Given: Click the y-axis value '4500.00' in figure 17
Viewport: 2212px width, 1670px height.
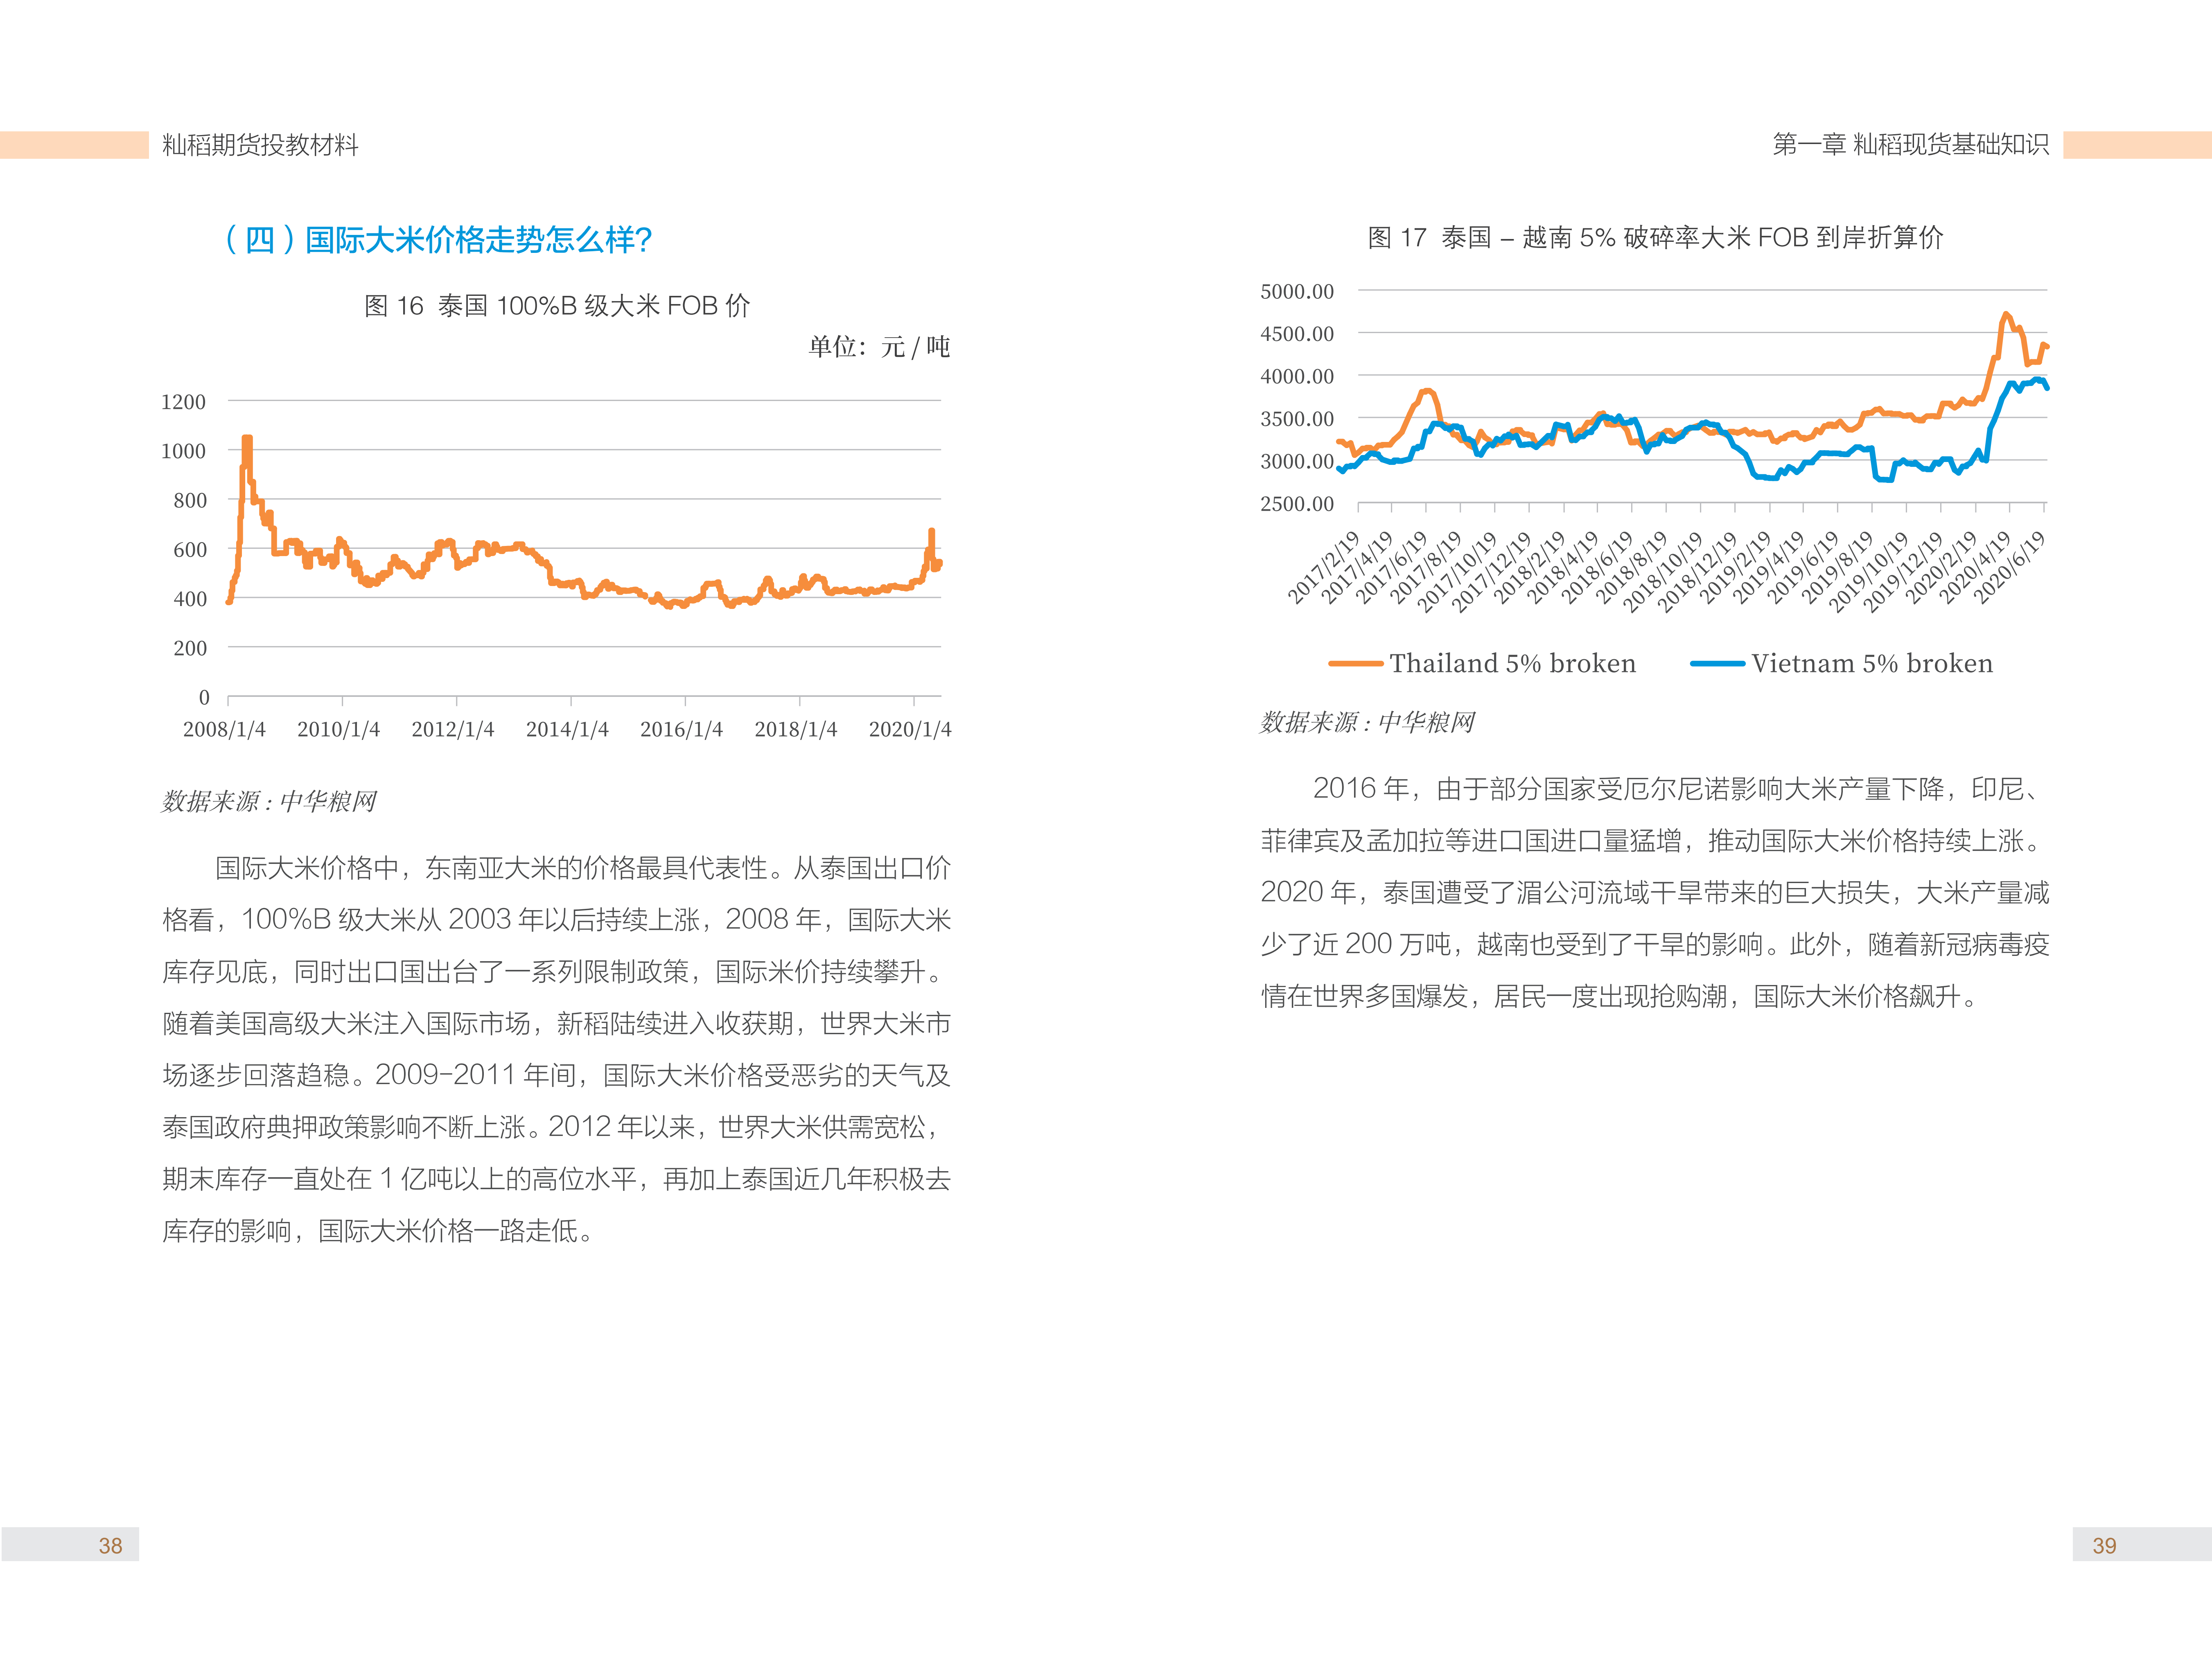Looking at the screenshot, I should [1297, 334].
